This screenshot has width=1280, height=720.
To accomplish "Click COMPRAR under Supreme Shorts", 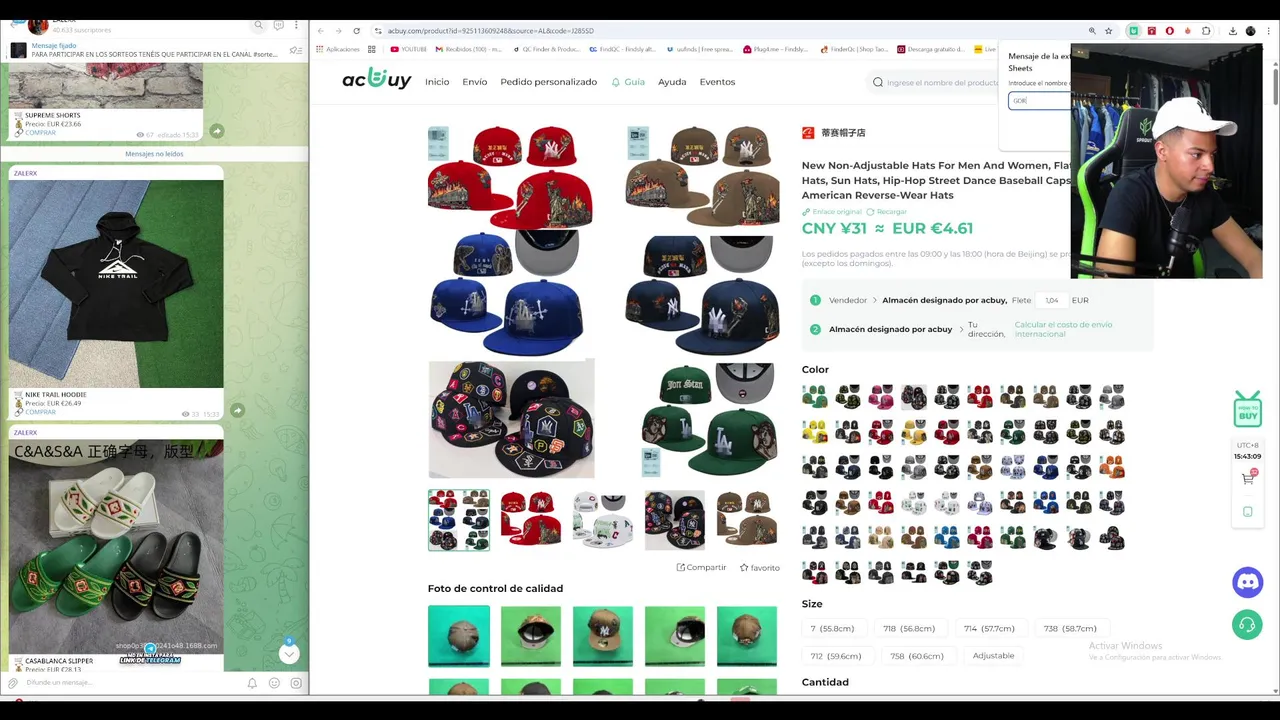I will coord(40,133).
